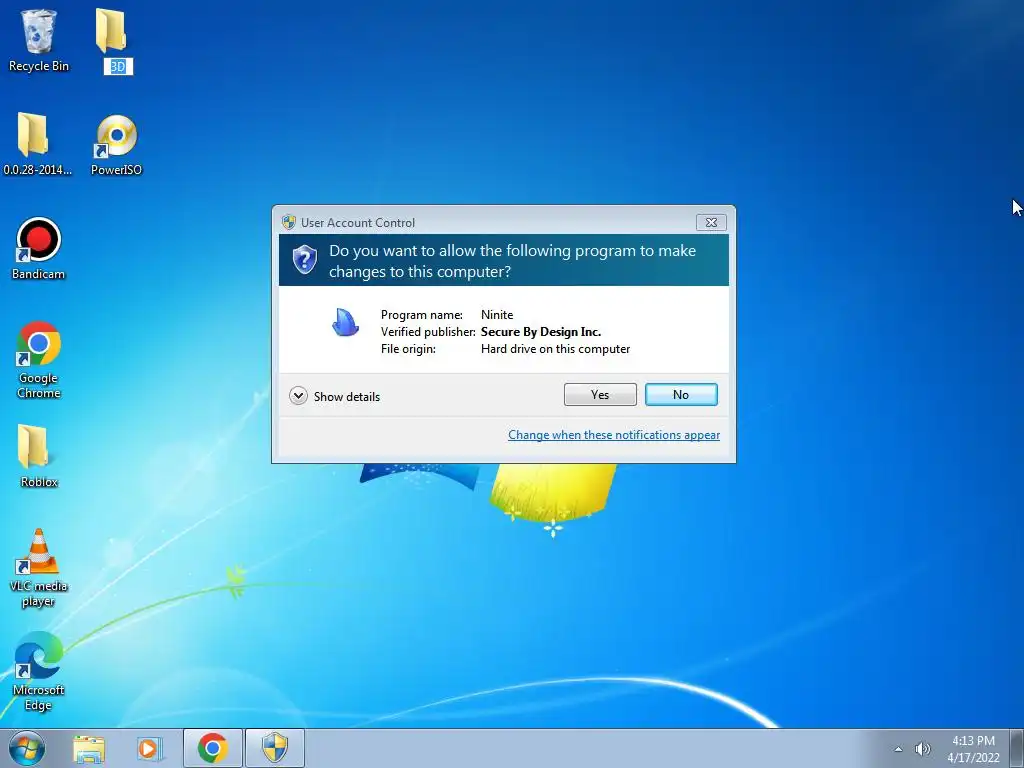Click the Ninite program icon

pyautogui.click(x=345, y=323)
